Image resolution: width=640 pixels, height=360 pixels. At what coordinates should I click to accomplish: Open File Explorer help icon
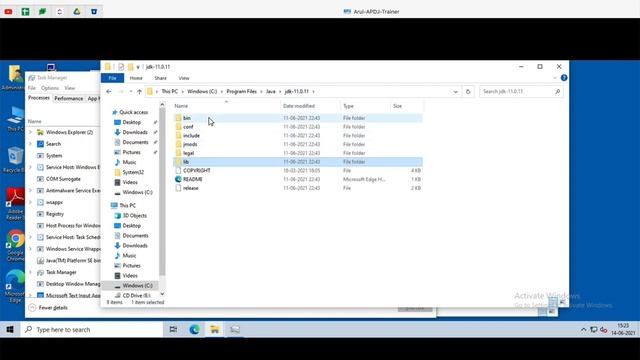tap(564, 78)
